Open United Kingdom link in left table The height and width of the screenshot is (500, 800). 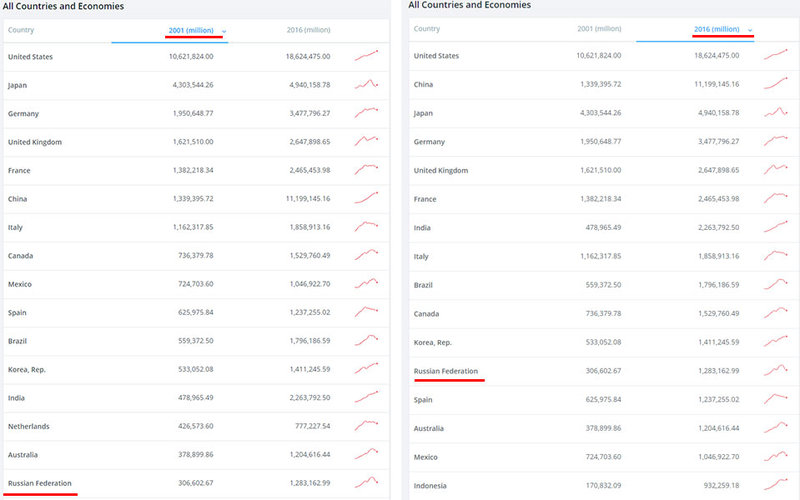35,142
